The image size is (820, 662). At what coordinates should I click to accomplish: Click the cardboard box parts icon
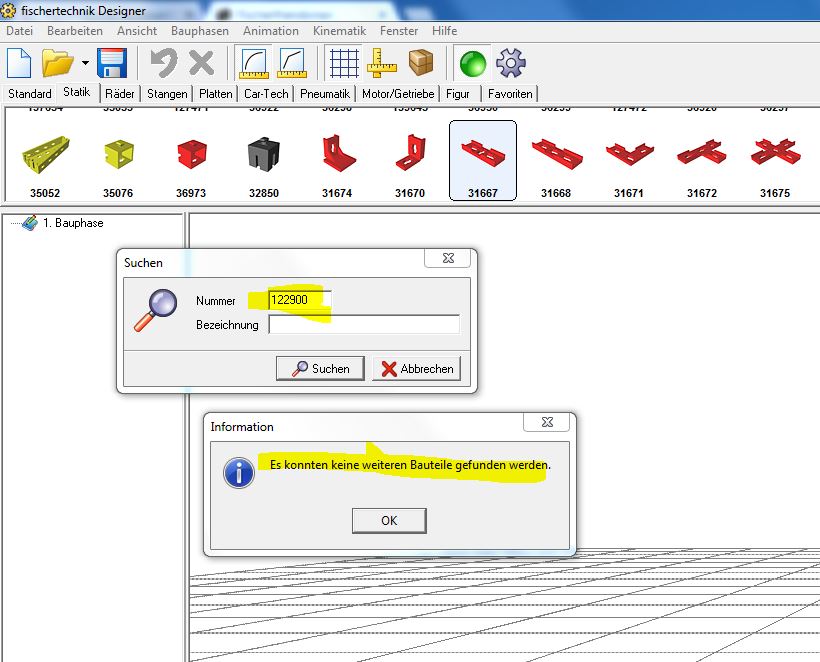[421, 63]
